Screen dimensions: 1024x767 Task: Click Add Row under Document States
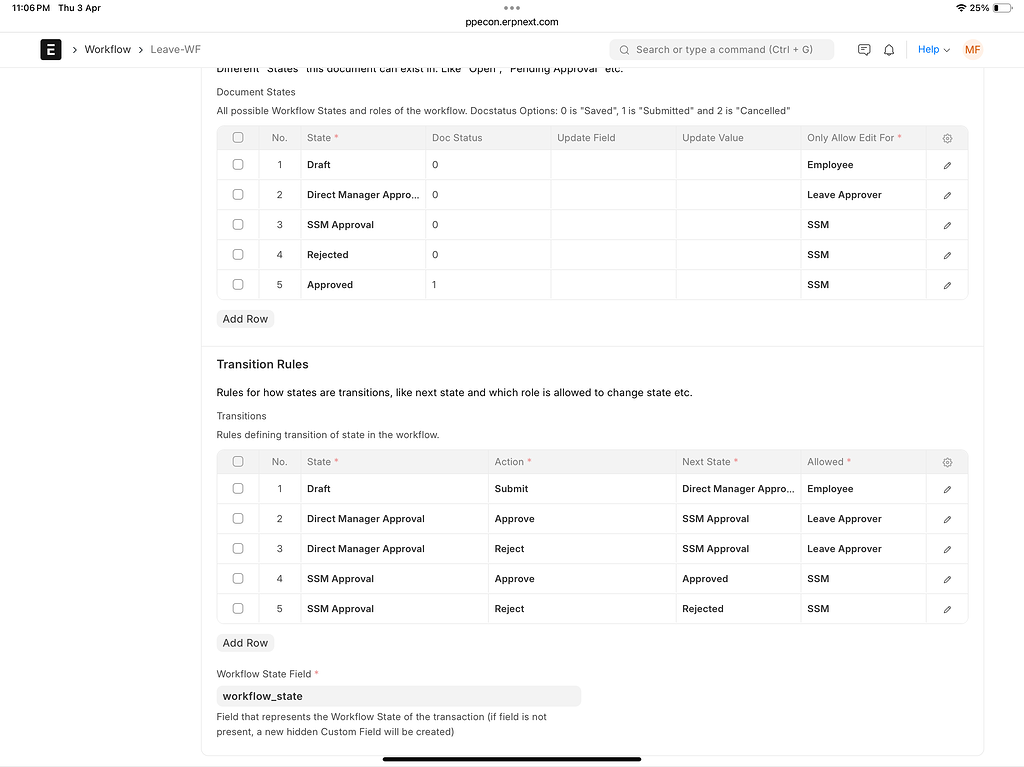244,318
